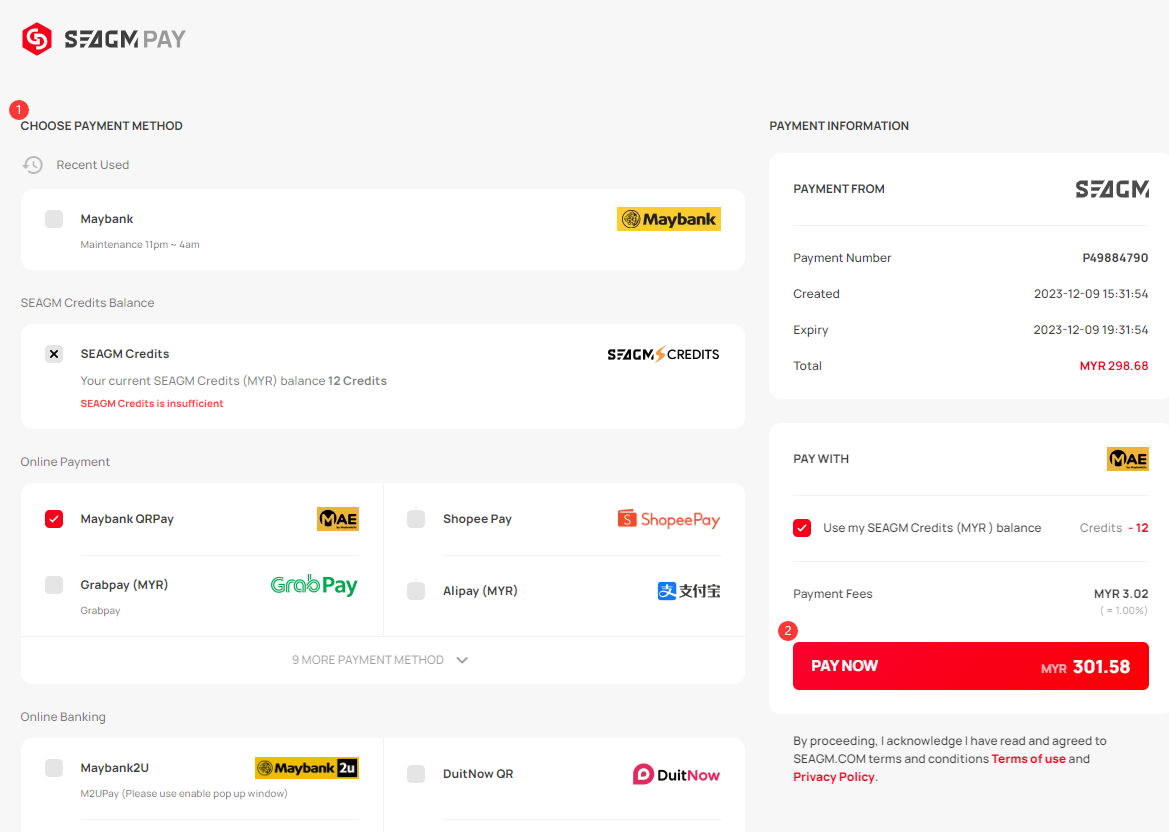Click the Alipay (MYR) label
This screenshot has width=1169, height=832.
point(480,591)
